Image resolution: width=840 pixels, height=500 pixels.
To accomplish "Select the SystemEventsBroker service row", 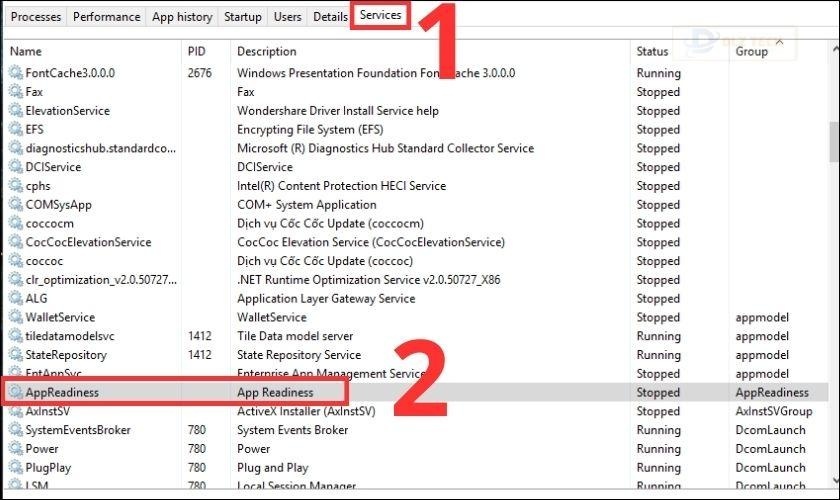I will [x=78, y=430].
